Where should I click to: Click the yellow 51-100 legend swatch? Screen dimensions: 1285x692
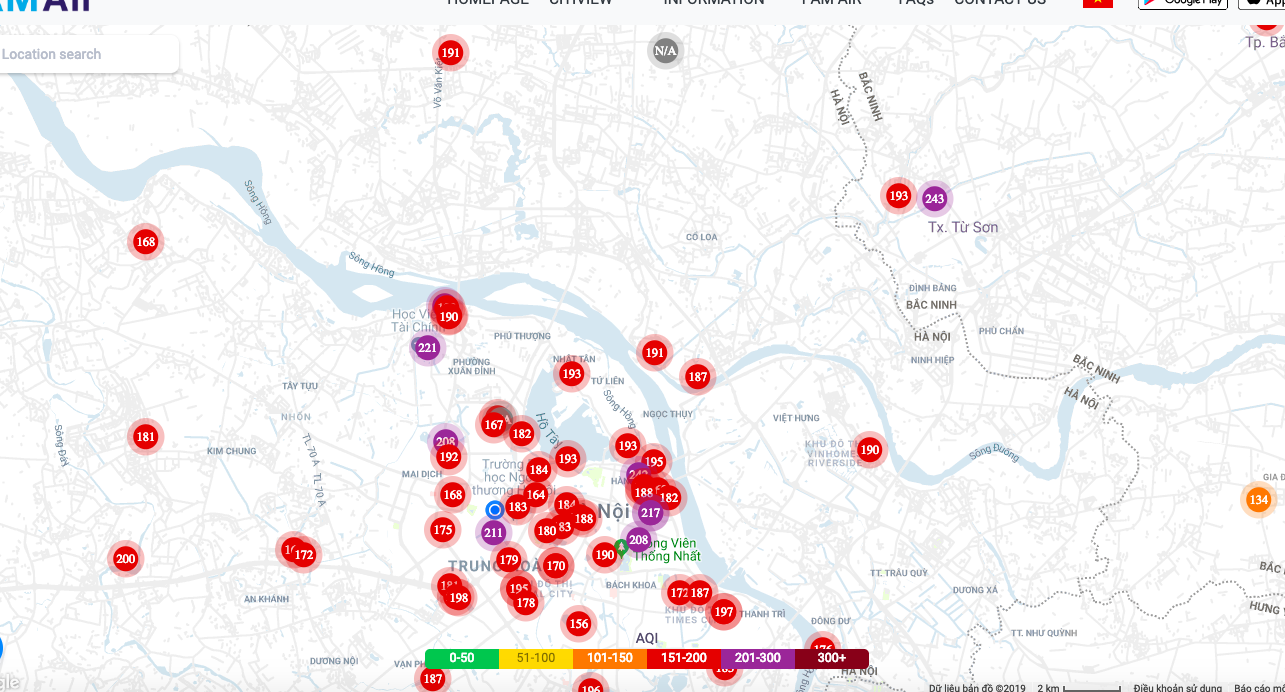[x=536, y=658]
